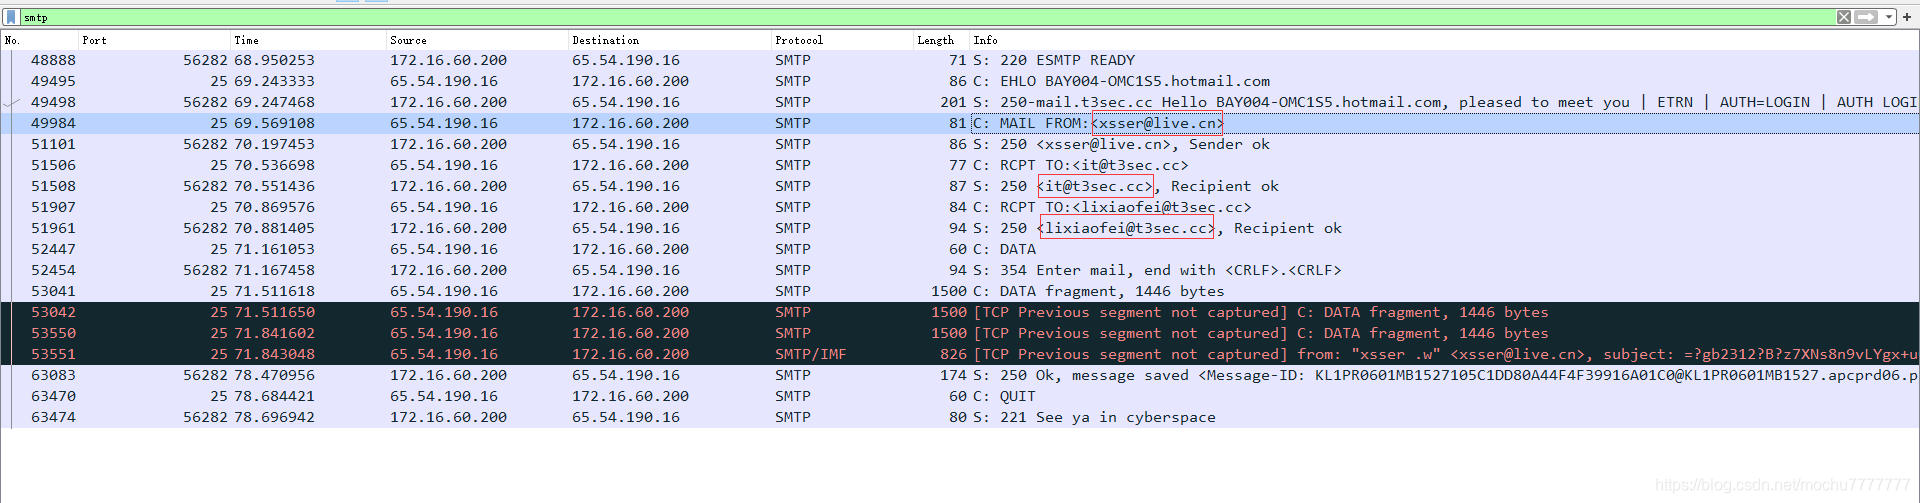Click time value 68.950253
Screen dimensions: 1920x503
point(275,60)
